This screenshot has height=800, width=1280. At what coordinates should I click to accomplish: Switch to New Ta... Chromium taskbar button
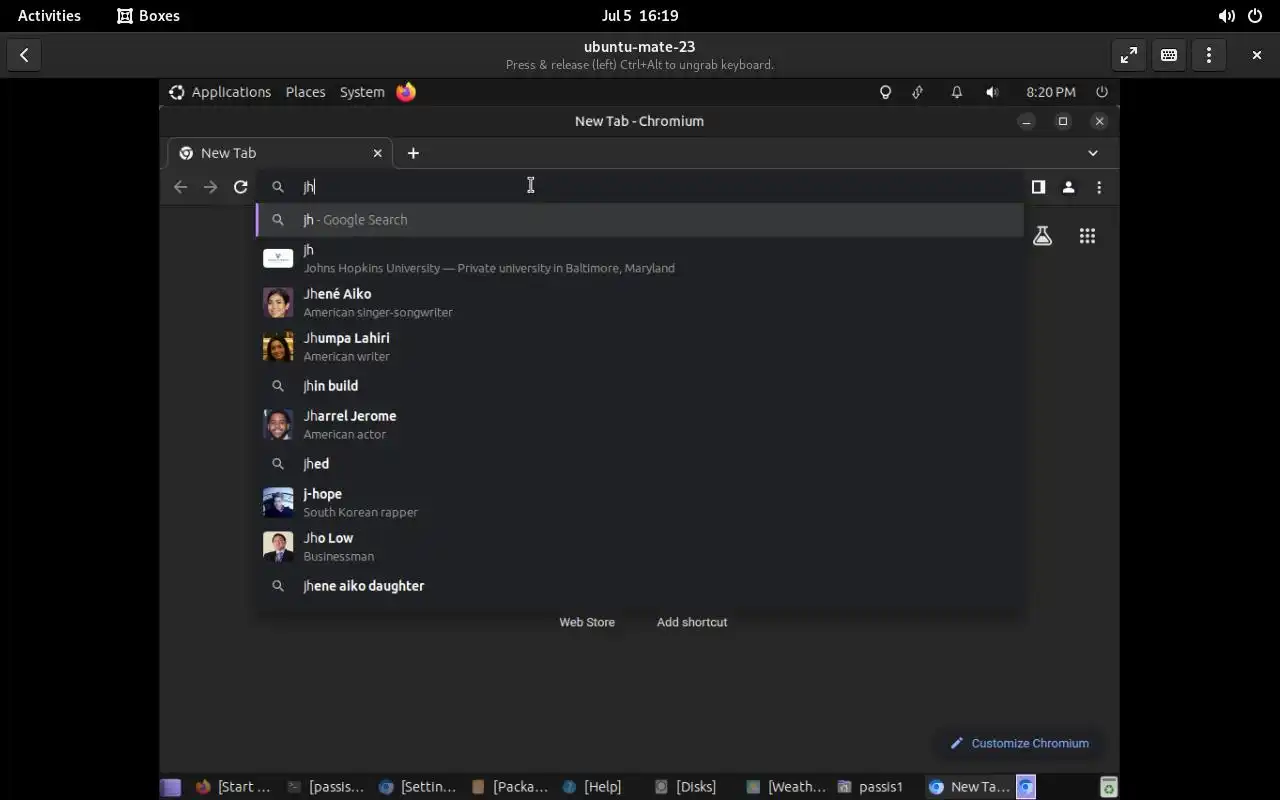point(969,787)
